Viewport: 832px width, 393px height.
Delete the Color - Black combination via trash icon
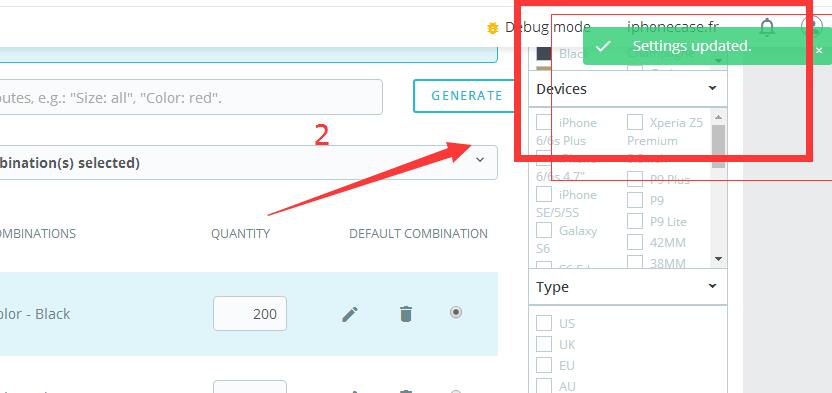[x=405, y=314]
